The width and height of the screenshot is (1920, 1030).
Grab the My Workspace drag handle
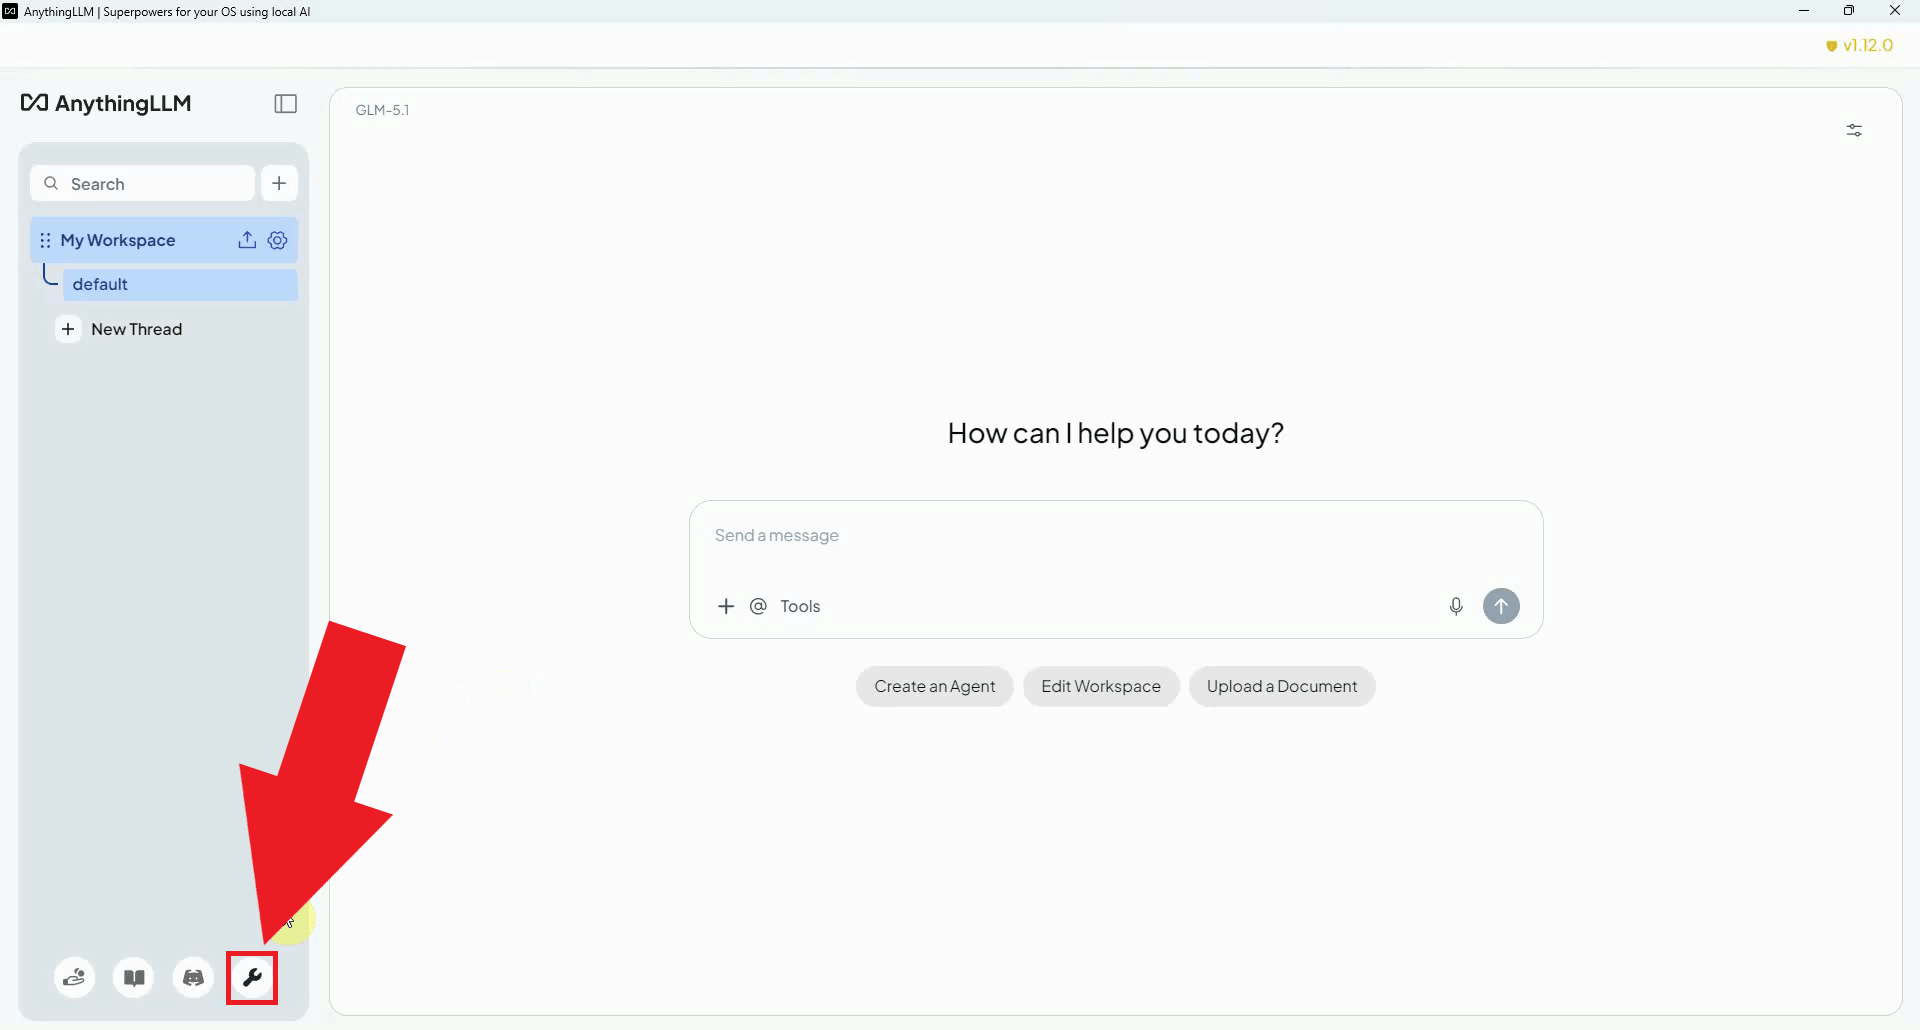[x=45, y=240]
